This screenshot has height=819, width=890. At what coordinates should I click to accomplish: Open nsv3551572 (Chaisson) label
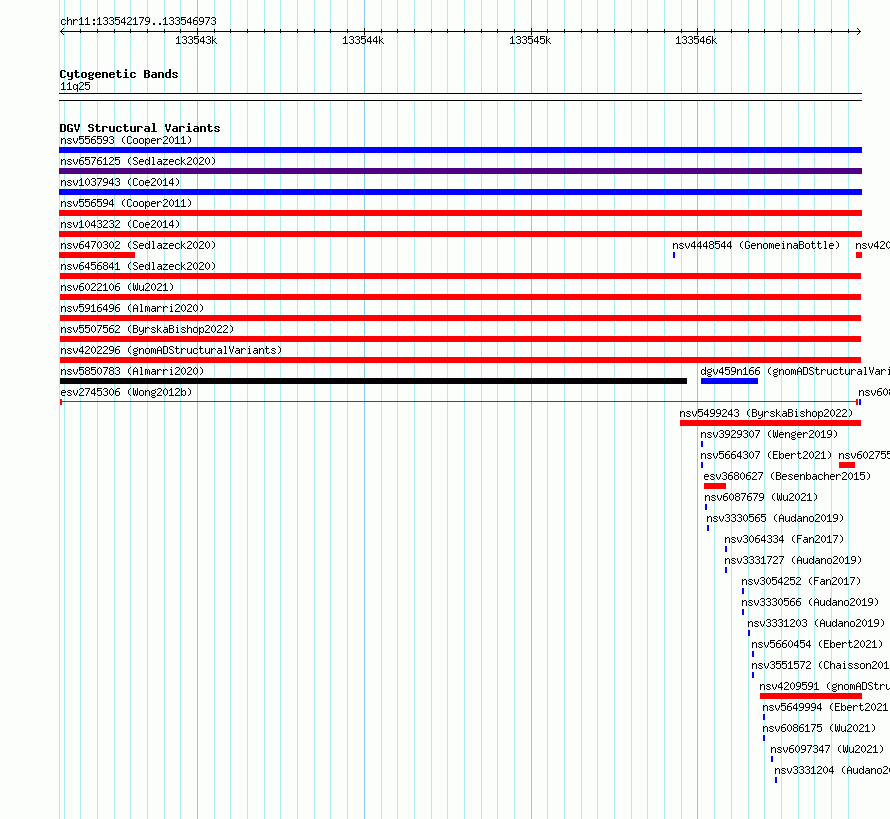tap(820, 665)
